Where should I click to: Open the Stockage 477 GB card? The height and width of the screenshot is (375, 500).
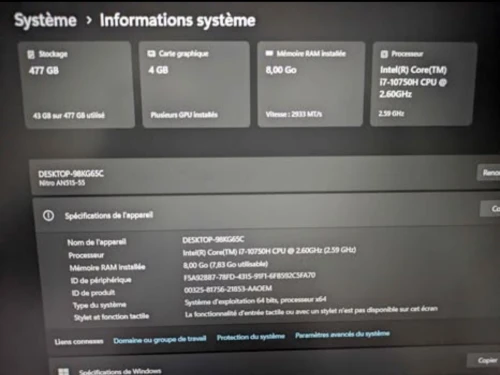[77, 85]
